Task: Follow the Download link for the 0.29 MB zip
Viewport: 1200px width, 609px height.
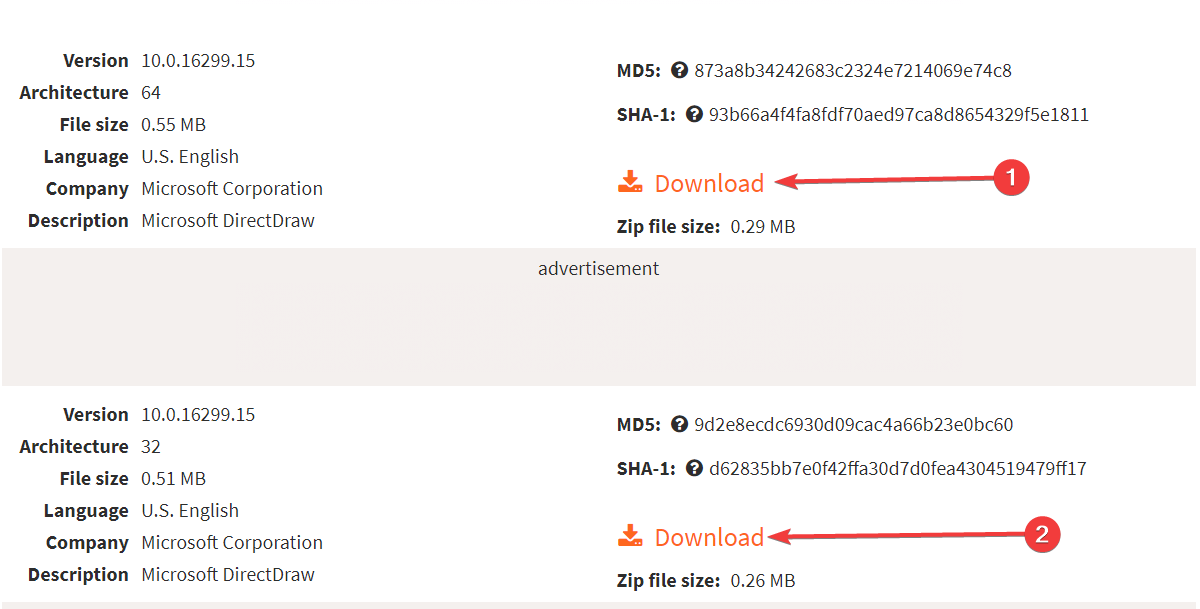Action: click(x=709, y=183)
